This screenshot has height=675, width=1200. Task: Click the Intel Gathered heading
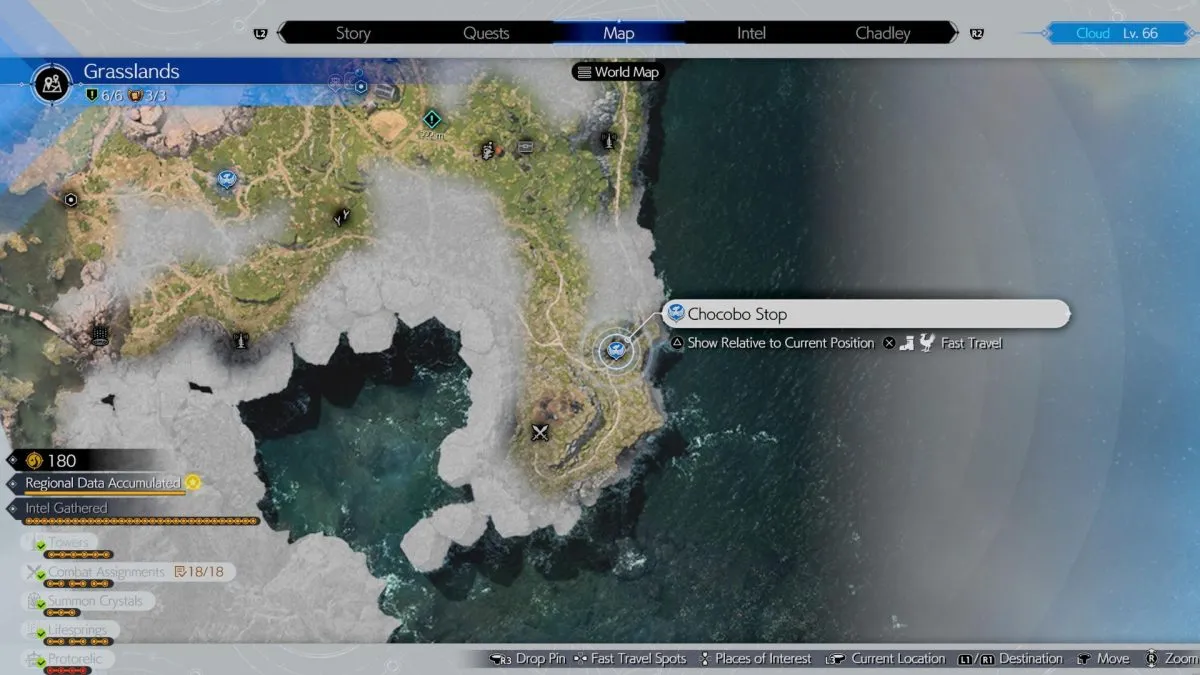coord(66,508)
